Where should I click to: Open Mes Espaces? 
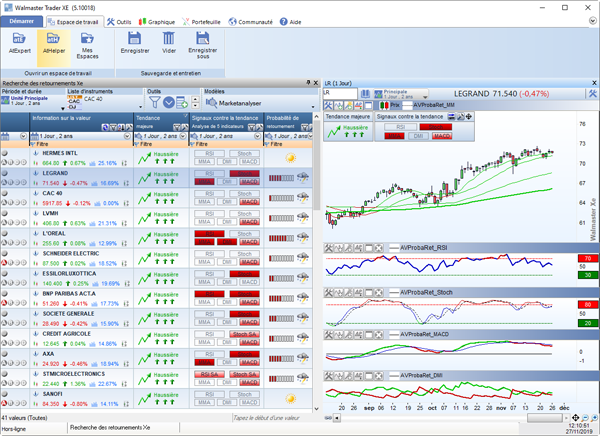[x=87, y=46]
